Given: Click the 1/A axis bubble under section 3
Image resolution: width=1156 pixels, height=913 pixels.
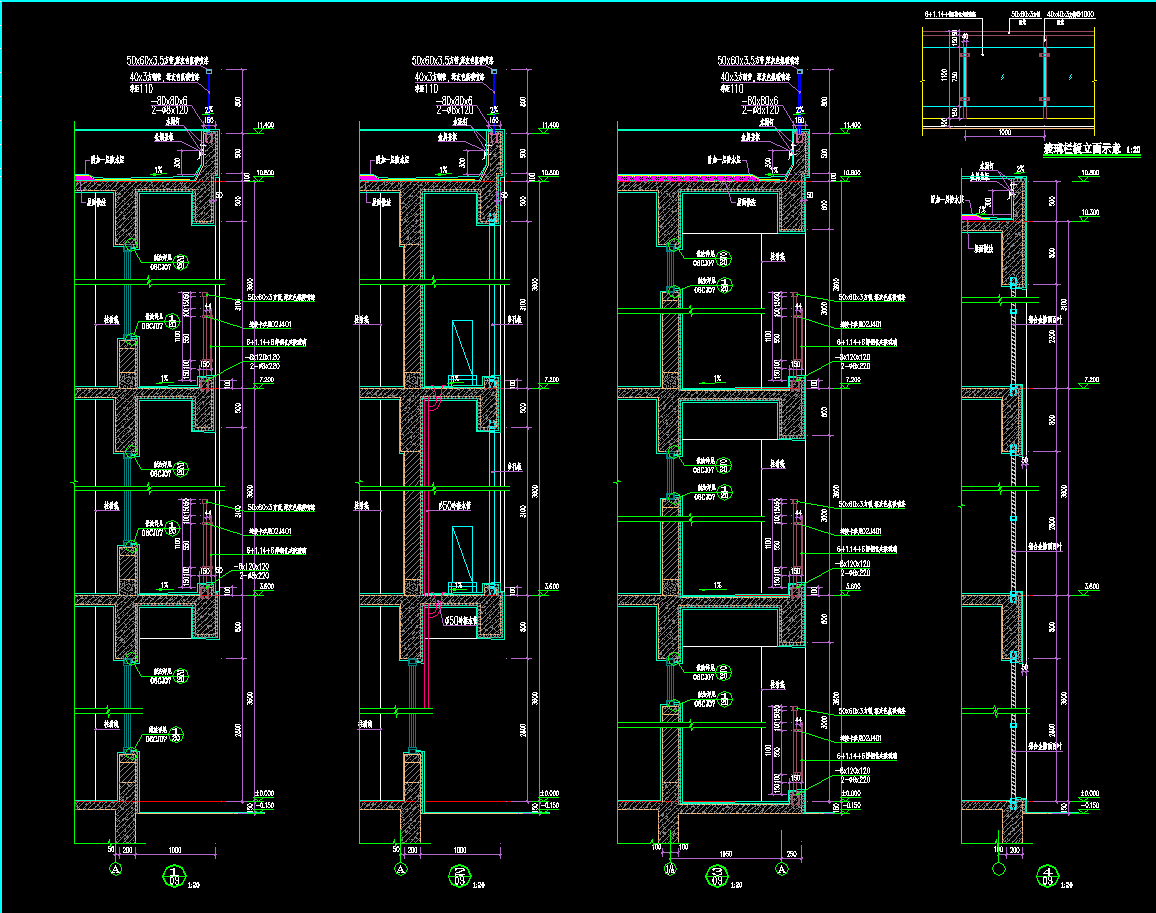Looking at the screenshot, I should (x=670, y=870).
